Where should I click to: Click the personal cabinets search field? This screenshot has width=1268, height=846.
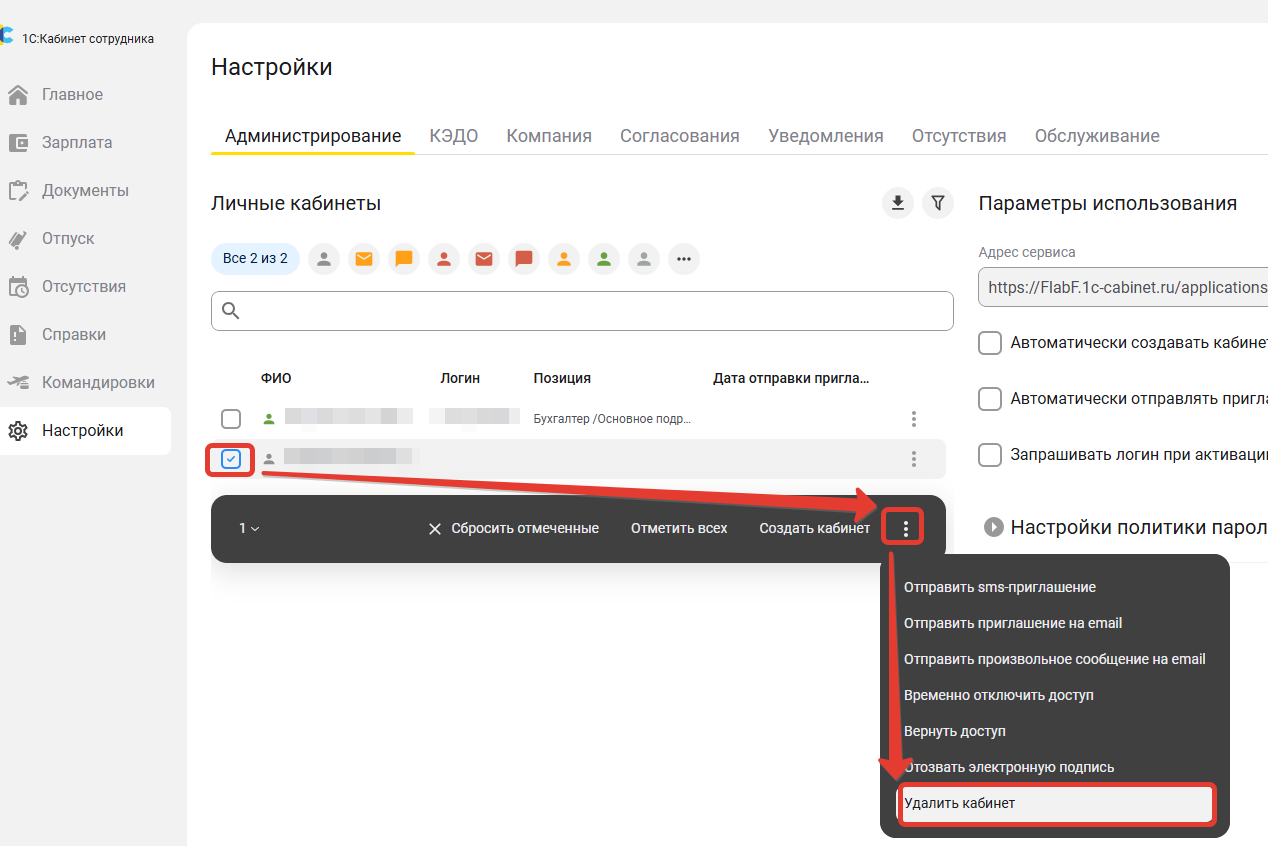(582, 311)
